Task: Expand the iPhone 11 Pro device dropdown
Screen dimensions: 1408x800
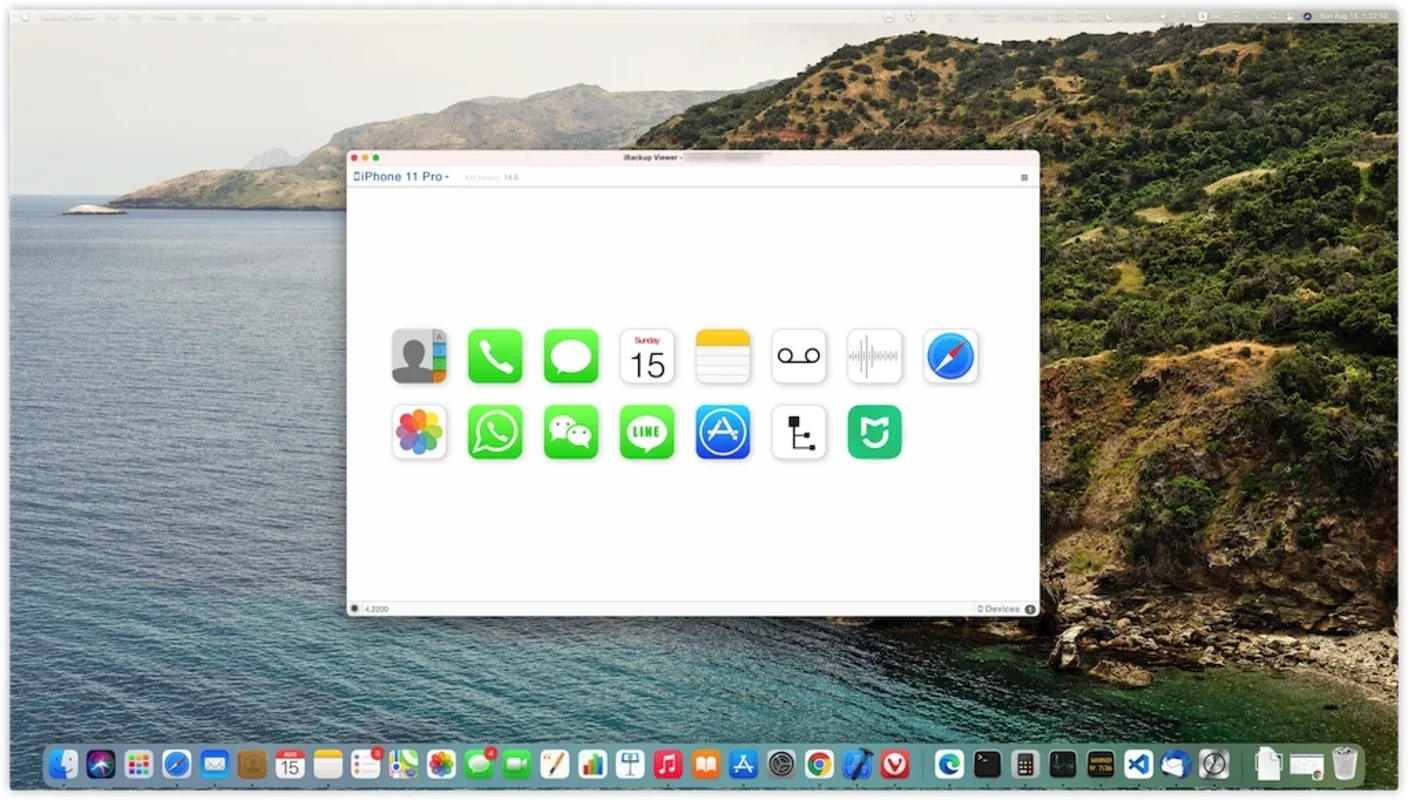Action: coord(401,177)
